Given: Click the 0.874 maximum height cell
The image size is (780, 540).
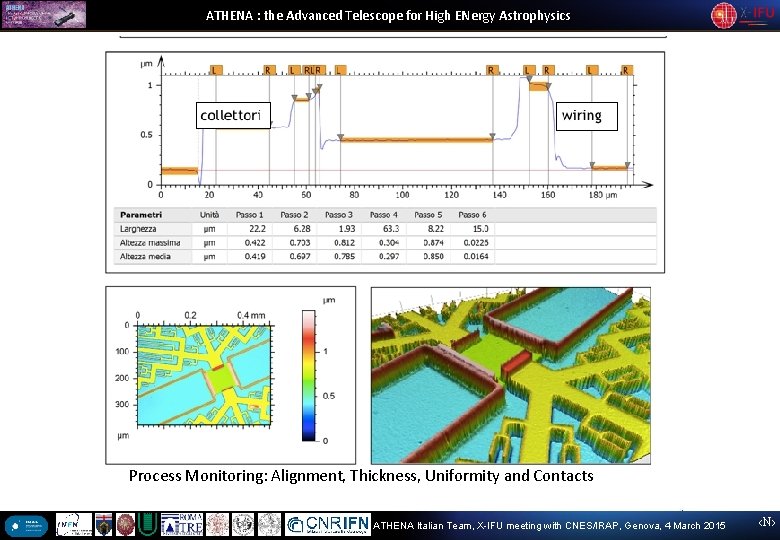Looking at the screenshot, I should (433, 243).
